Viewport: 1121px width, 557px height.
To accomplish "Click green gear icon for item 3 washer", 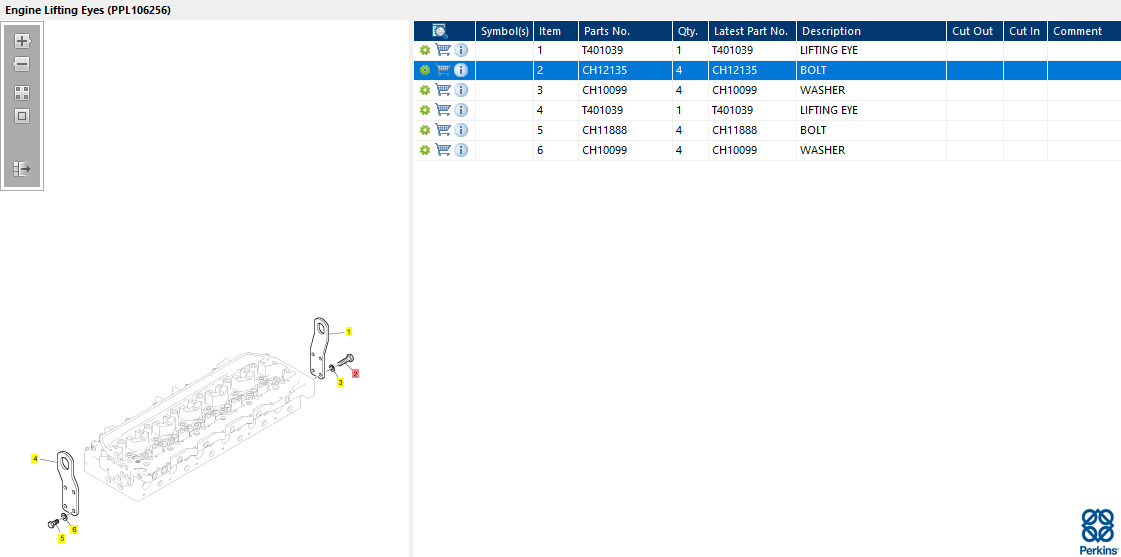I will click(425, 90).
